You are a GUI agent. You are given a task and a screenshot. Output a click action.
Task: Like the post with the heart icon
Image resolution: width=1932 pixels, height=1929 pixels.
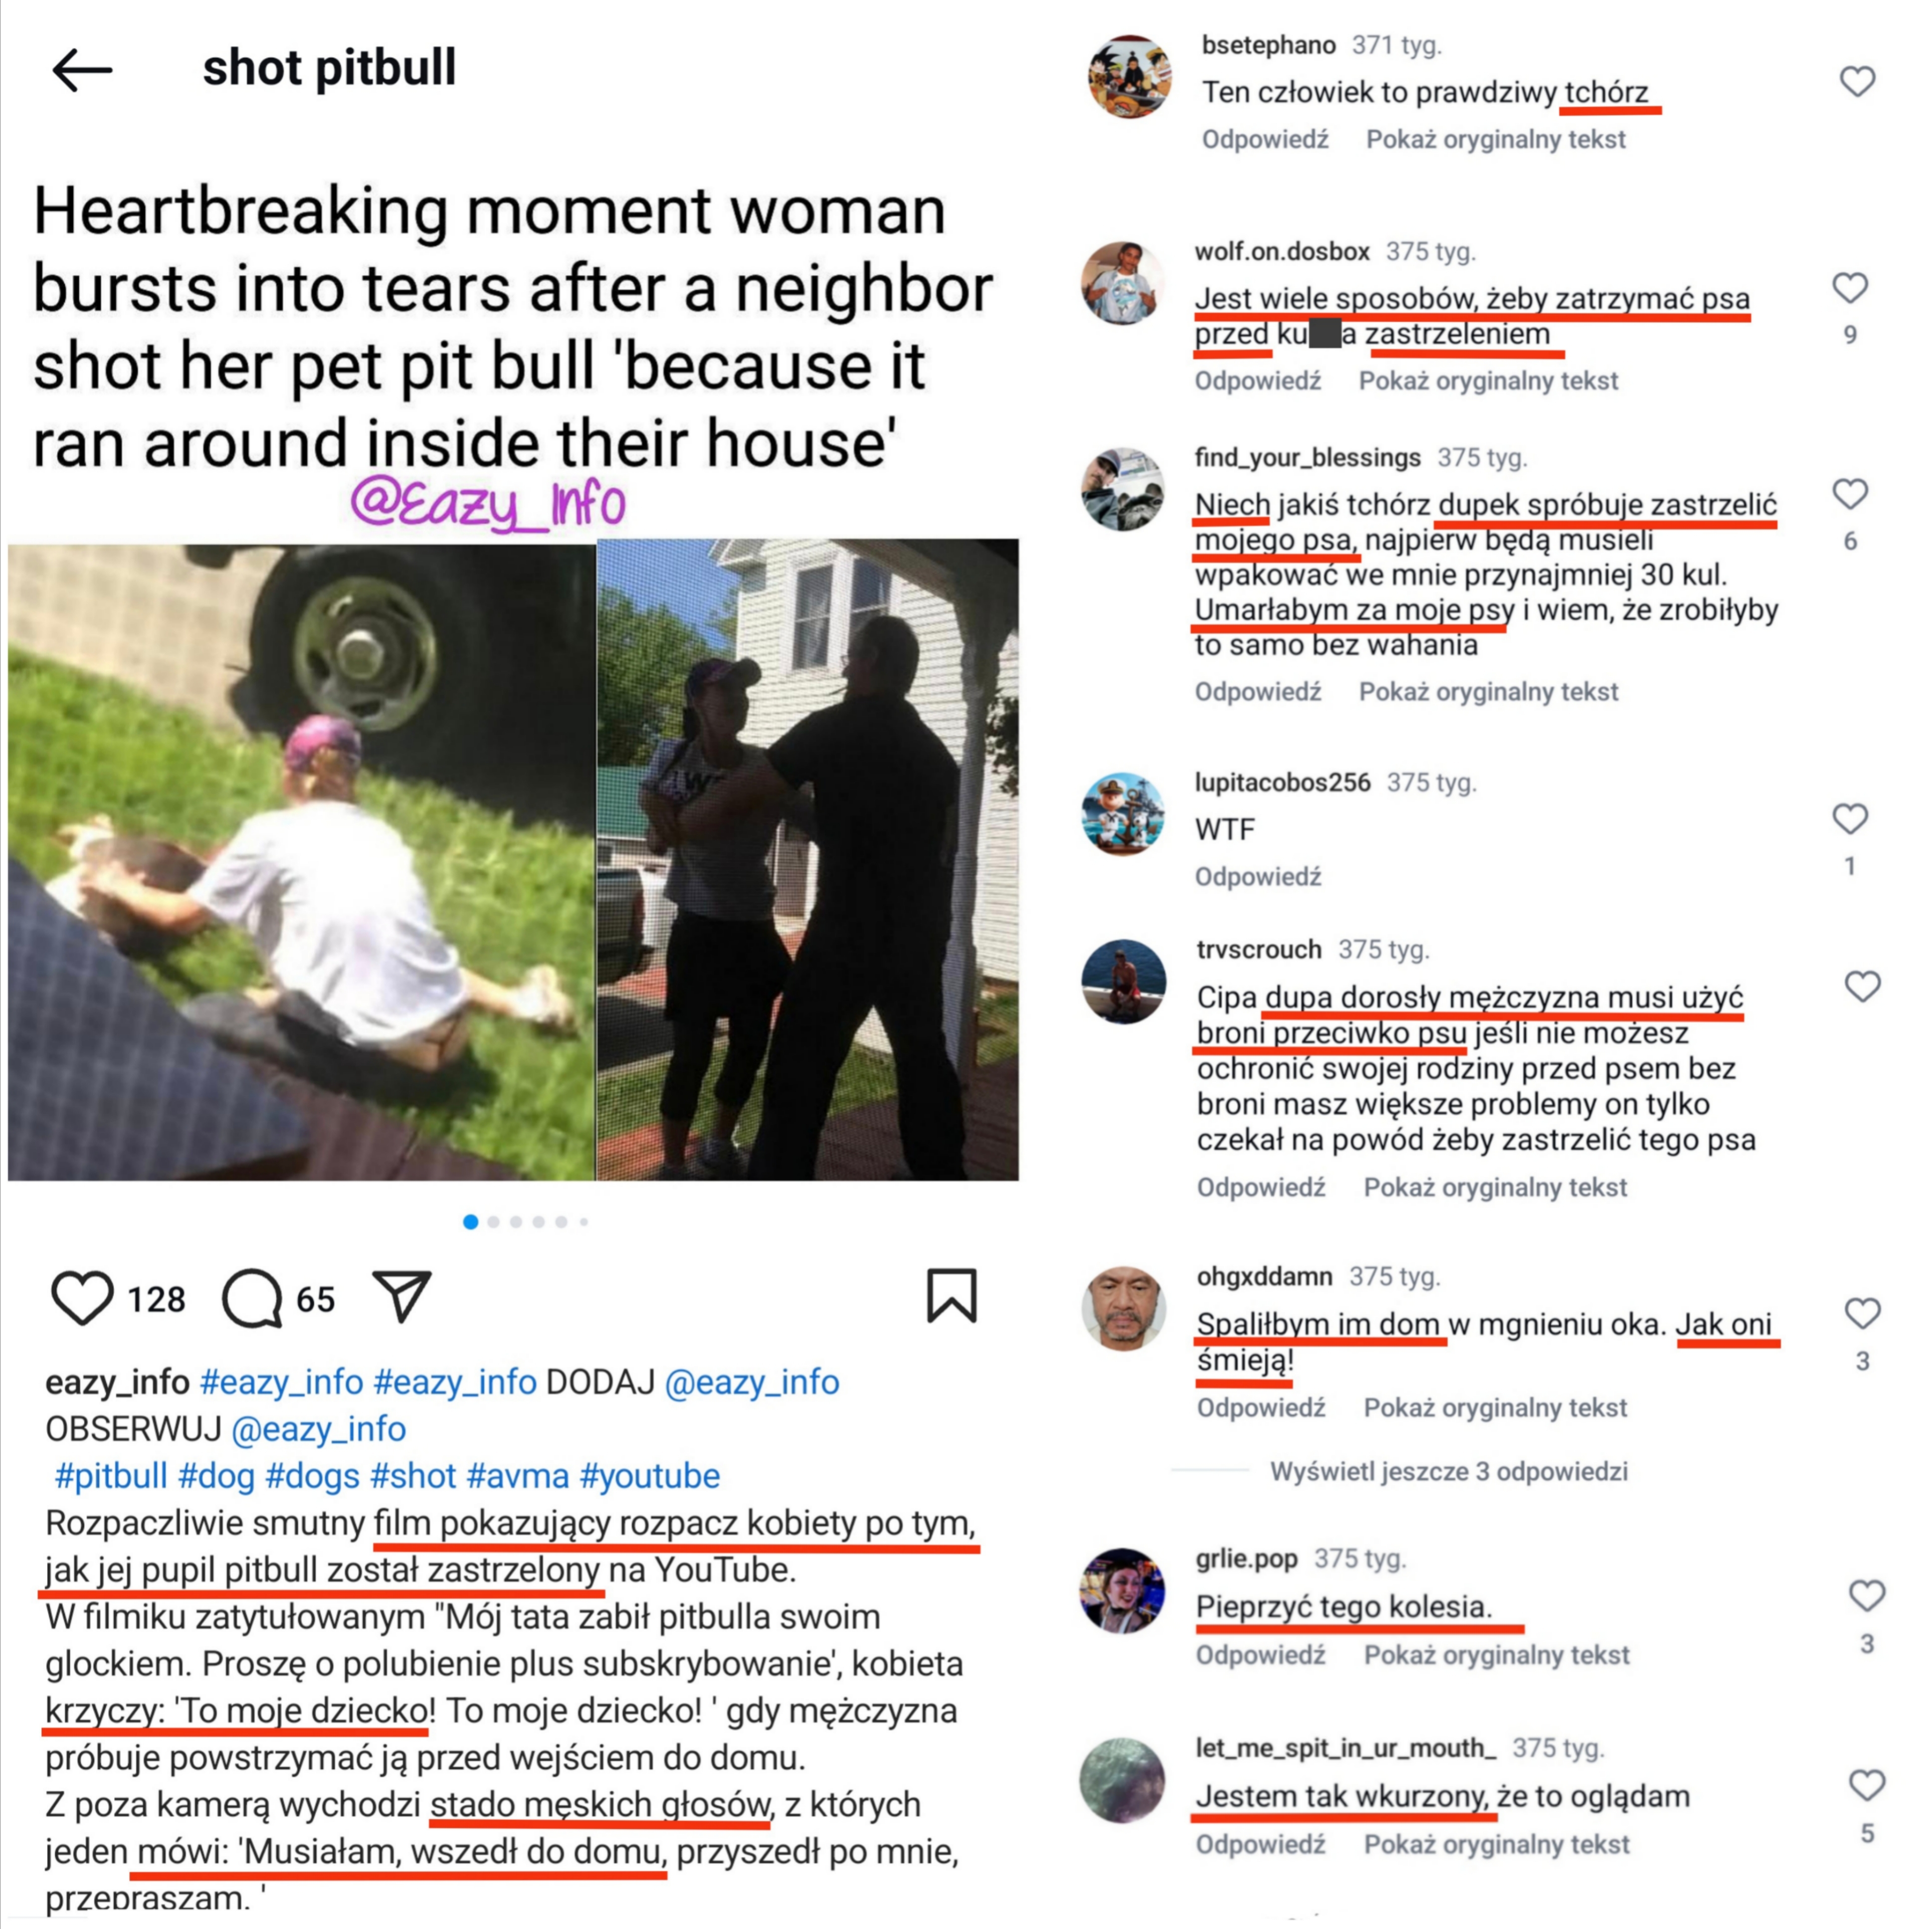click(x=82, y=1298)
